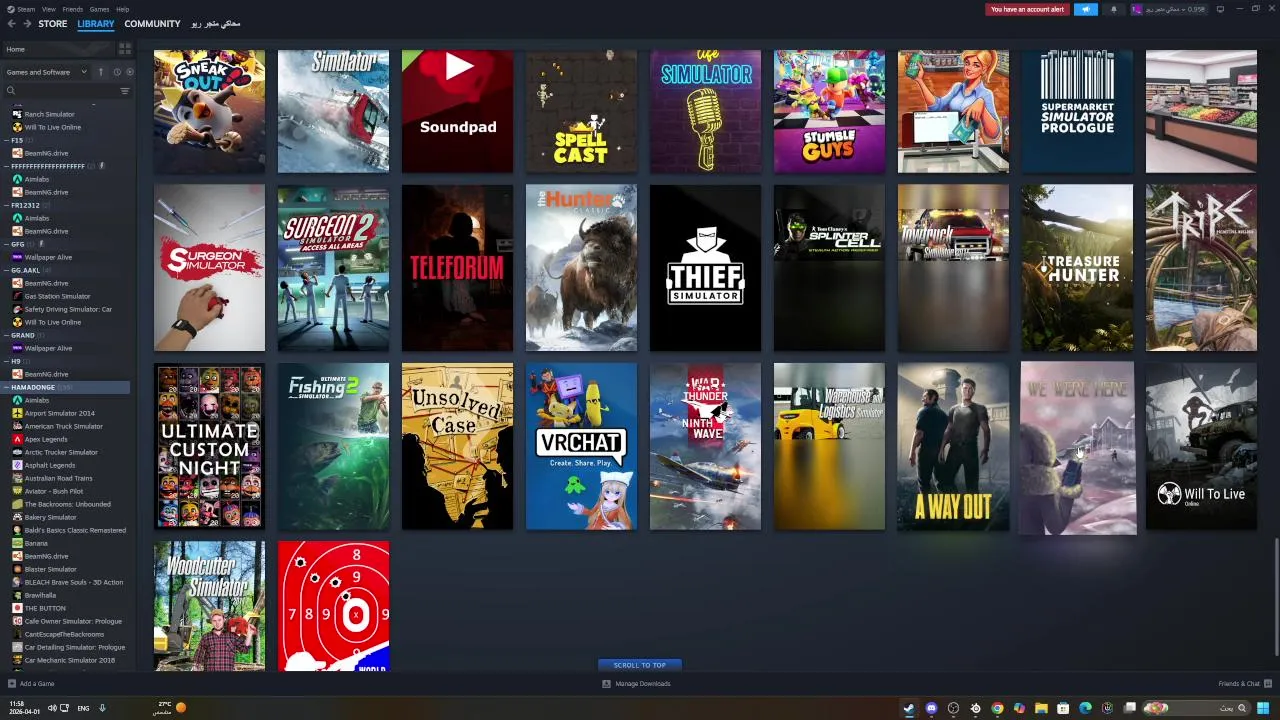Select Bakery Simulator in sidebar

(50, 517)
